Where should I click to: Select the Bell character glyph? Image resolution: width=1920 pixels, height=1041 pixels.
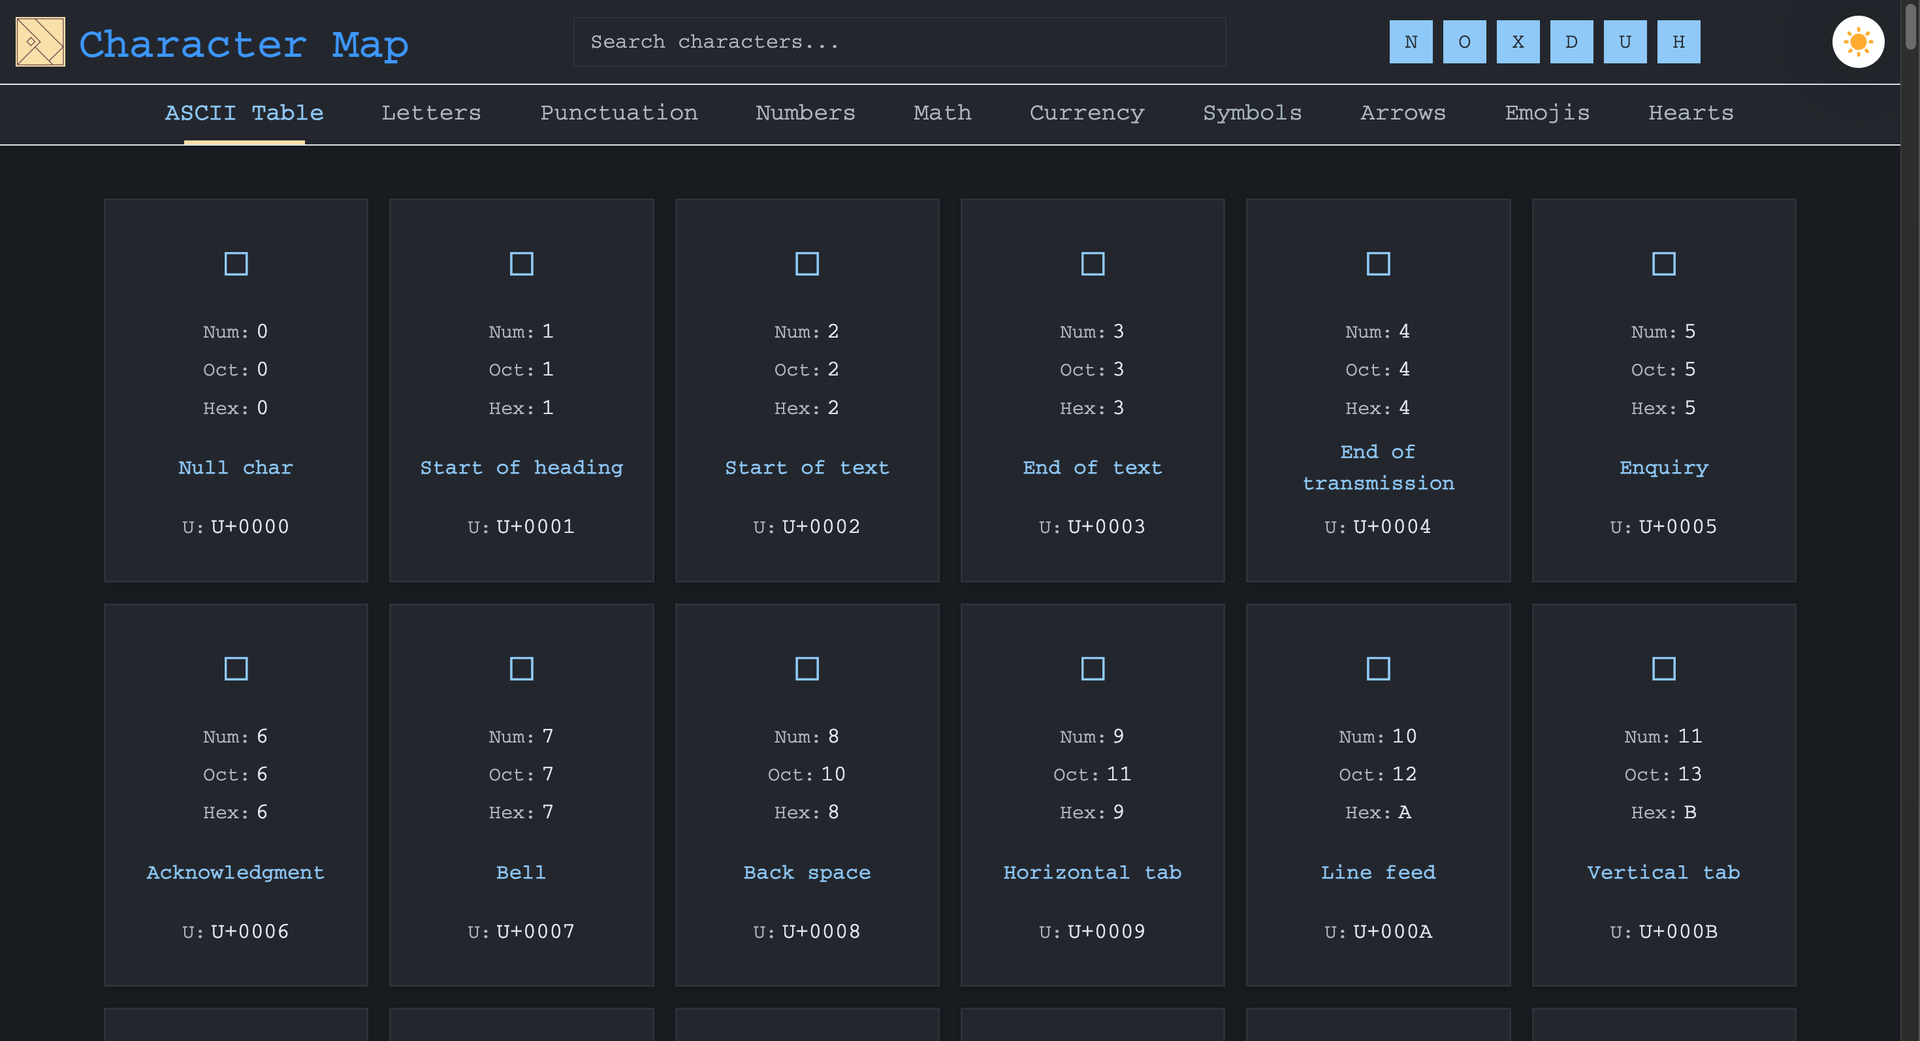[521, 668]
